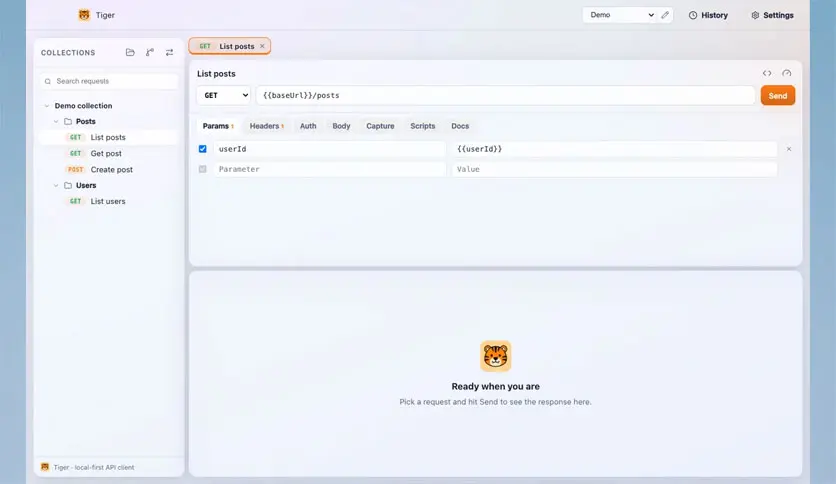The image size is (836, 484).
Task: Switch to the Body tab
Action: [x=341, y=126]
